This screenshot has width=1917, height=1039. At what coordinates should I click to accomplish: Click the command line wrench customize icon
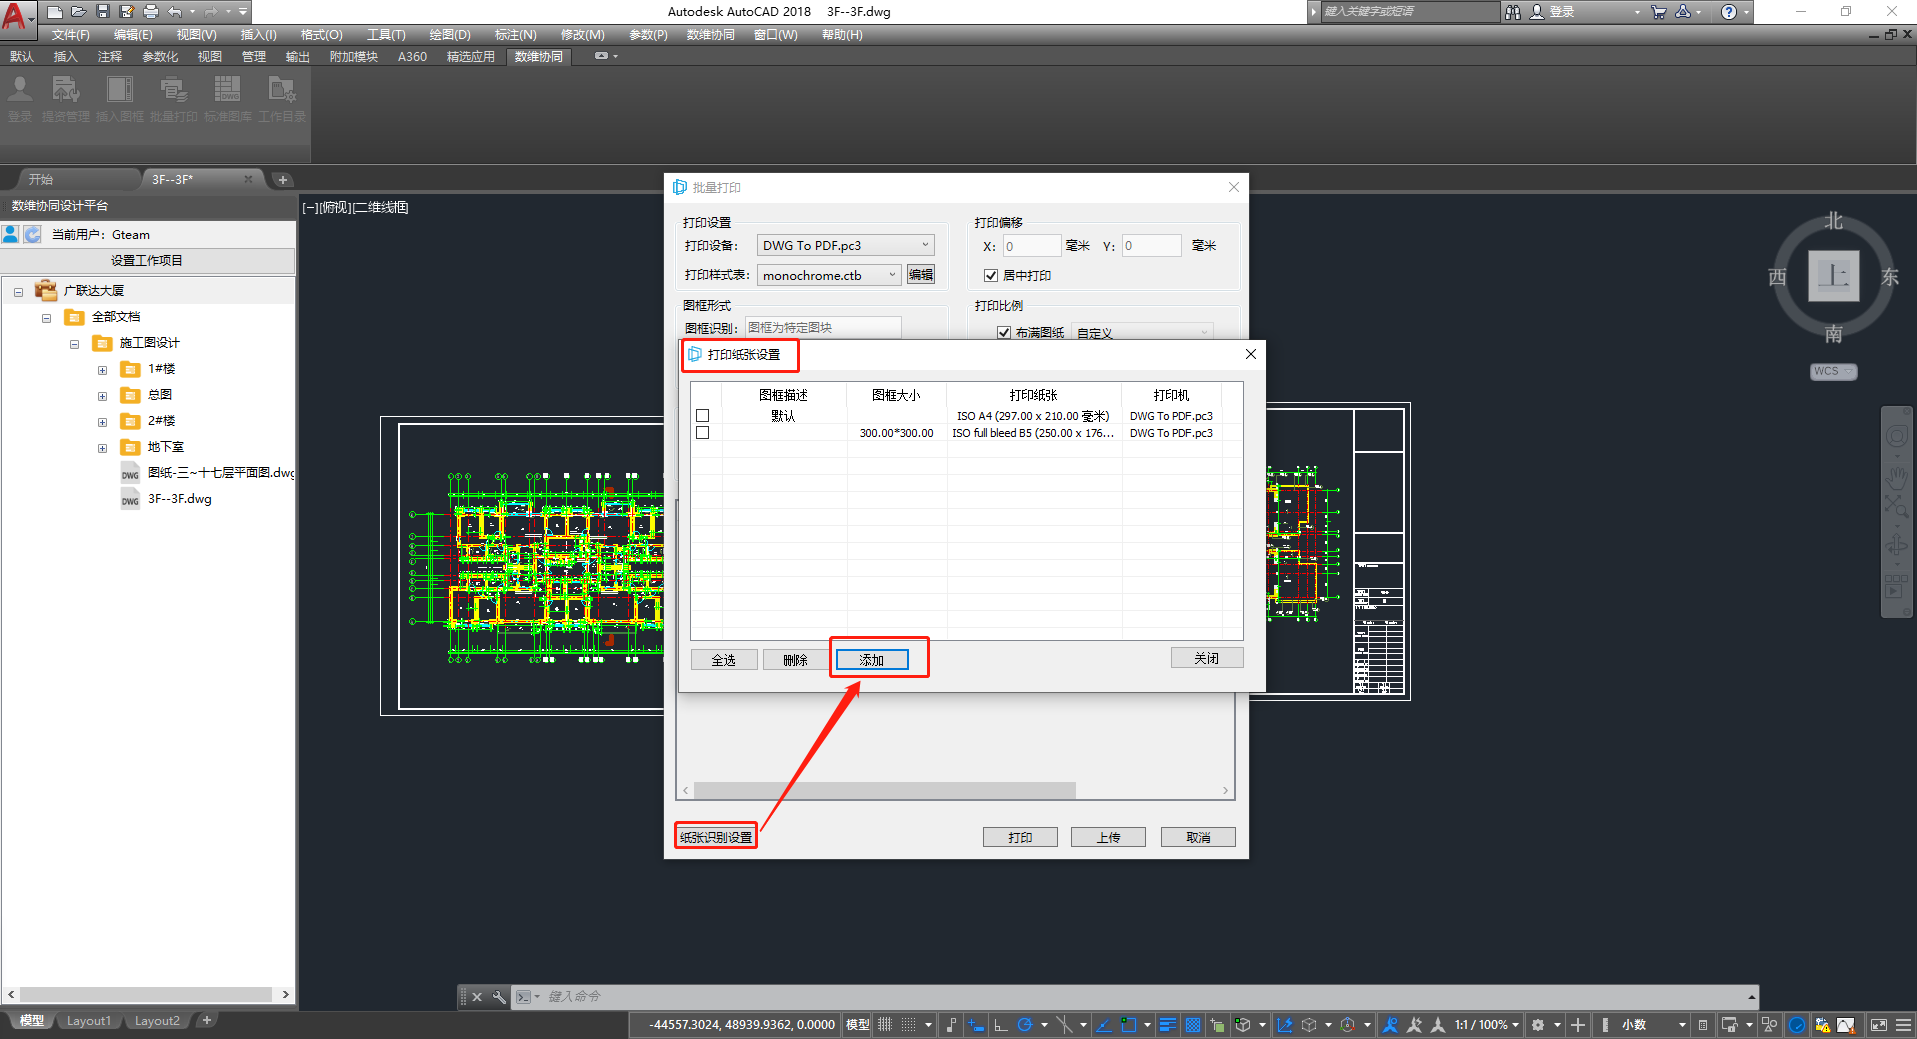(x=499, y=997)
